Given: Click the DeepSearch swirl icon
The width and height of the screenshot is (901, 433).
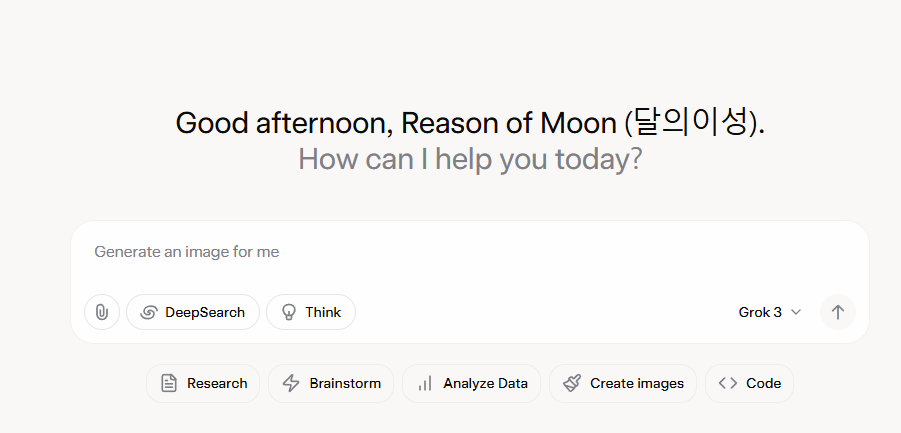Looking at the screenshot, I should tap(149, 312).
